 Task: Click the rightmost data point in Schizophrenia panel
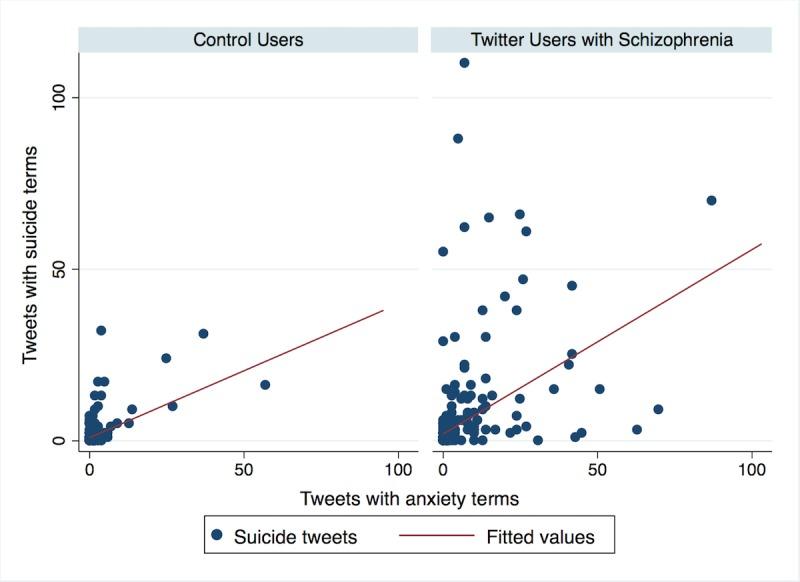711,200
